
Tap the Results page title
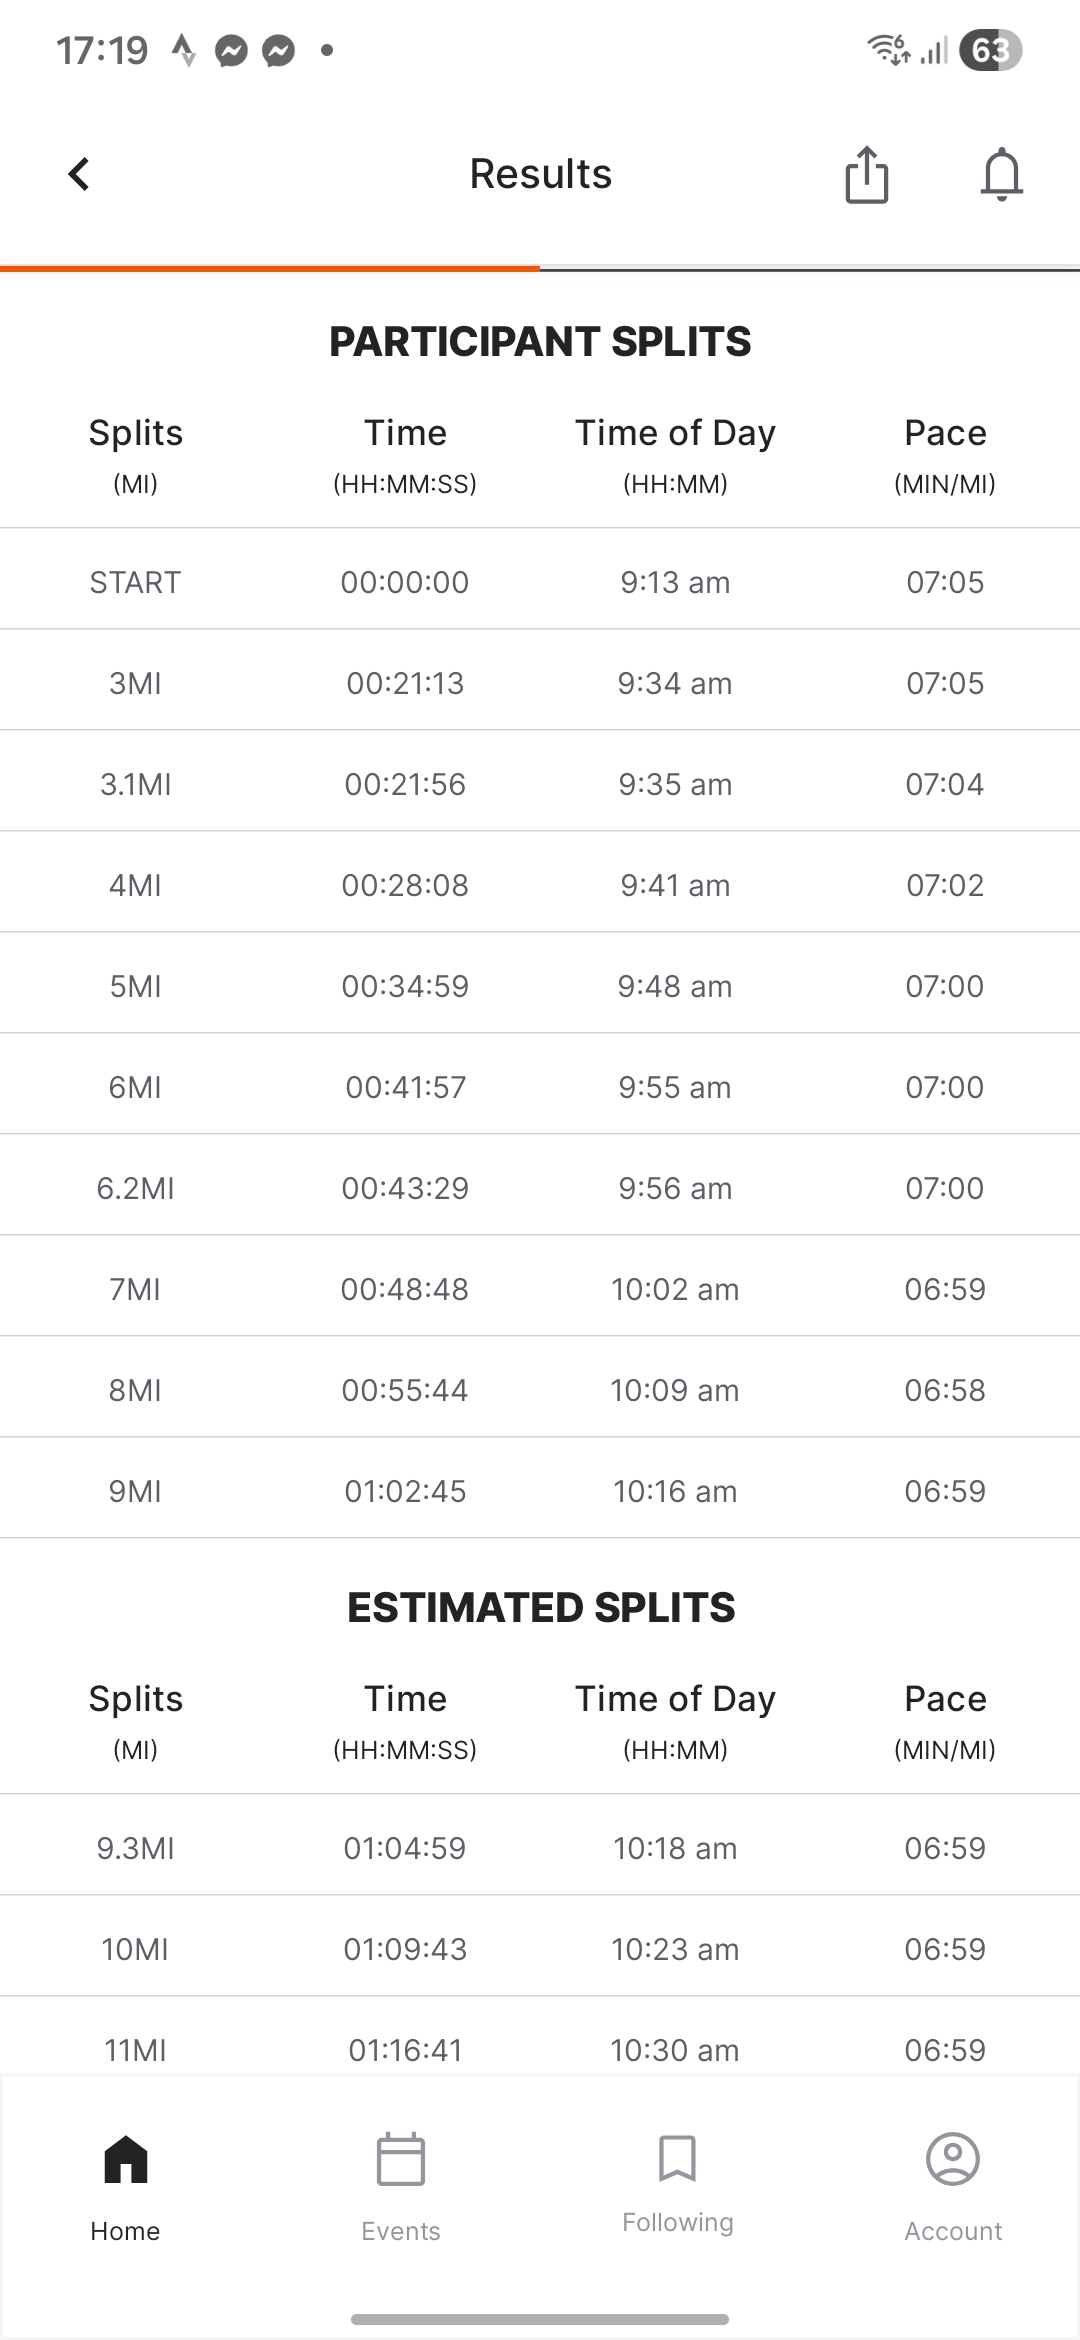(540, 174)
